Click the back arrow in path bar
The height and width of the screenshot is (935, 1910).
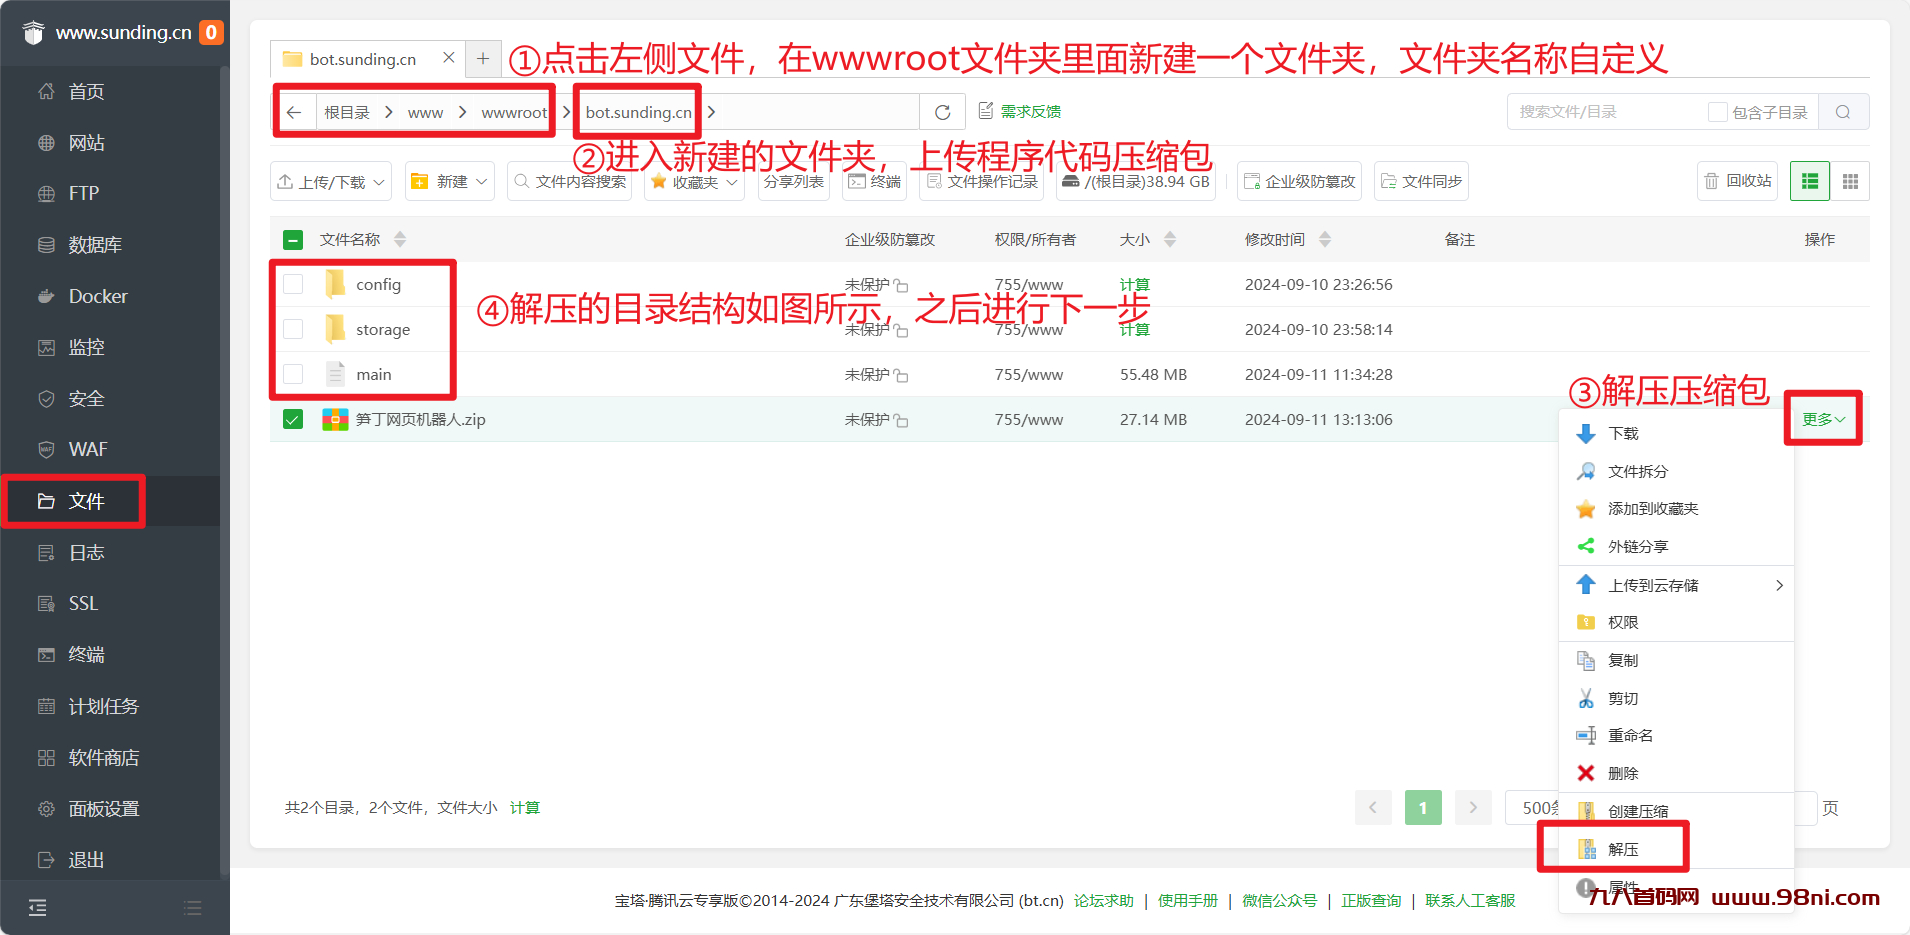[x=294, y=112]
